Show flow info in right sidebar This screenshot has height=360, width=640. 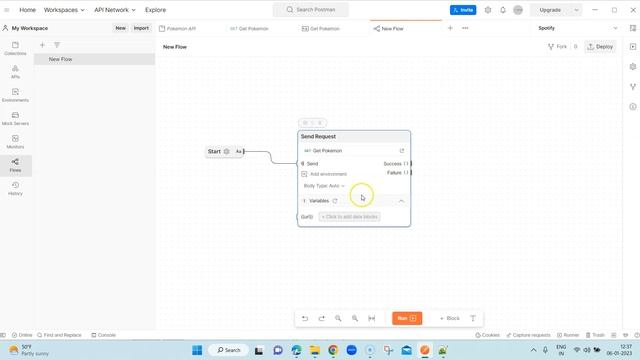[633, 107]
